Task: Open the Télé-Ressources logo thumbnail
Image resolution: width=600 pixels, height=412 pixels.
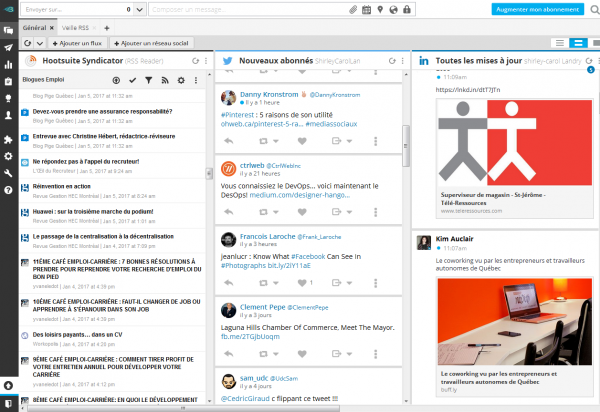Action: (x=515, y=143)
